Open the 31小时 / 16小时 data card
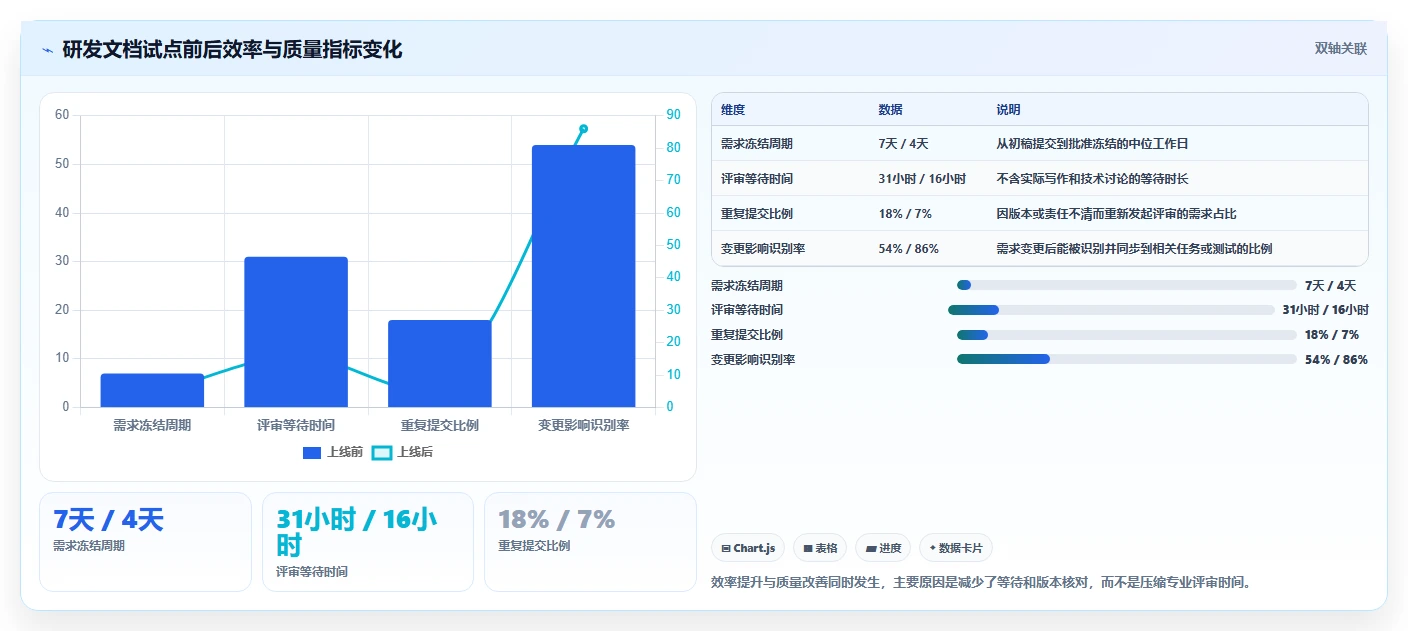Image resolution: width=1408 pixels, height=631 pixels. click(368, 542)
